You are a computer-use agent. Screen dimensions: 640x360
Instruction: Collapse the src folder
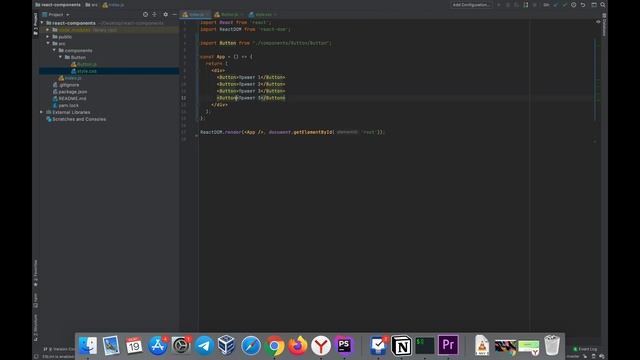pos(48,43)
